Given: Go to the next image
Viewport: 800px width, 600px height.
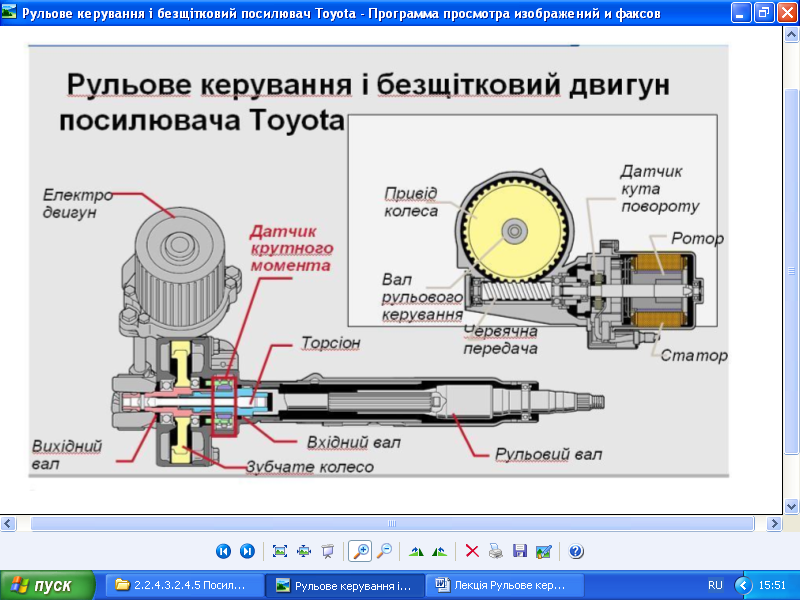Looking at the screenshot, I should click(x=247, y=551).
